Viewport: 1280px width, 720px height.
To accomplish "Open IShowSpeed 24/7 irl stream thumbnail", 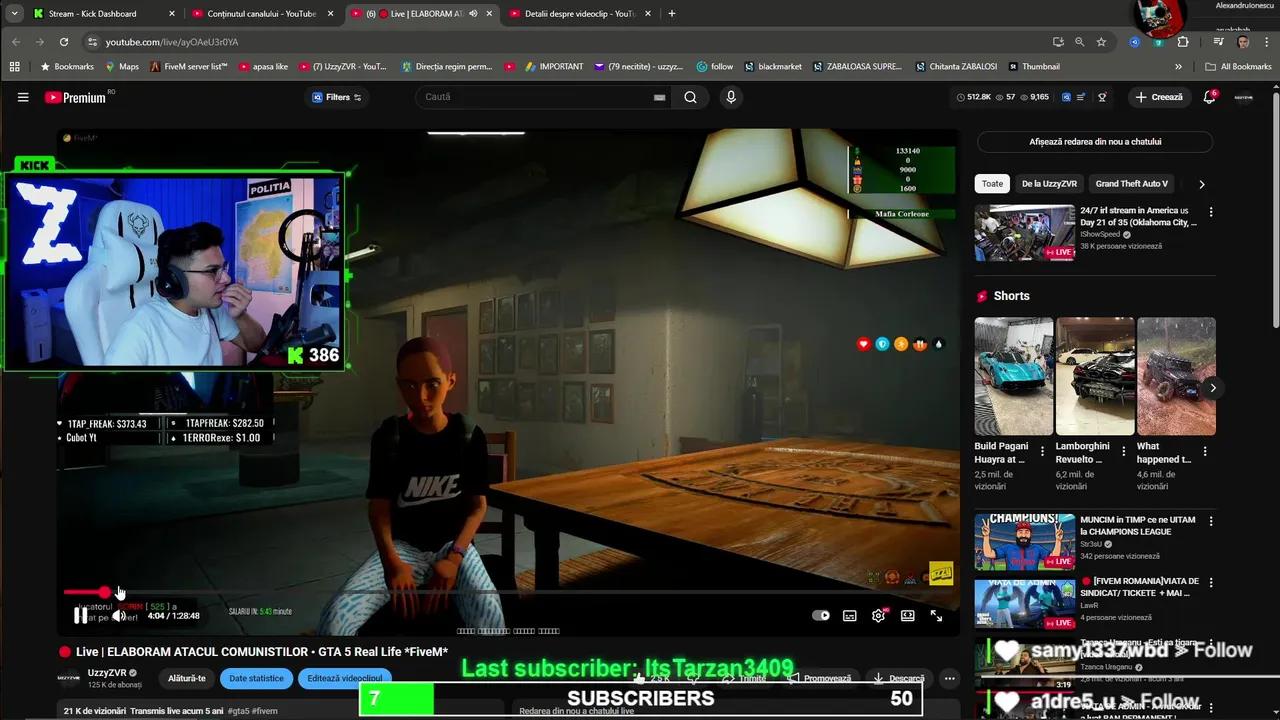I will click(x=1025, y=233).
